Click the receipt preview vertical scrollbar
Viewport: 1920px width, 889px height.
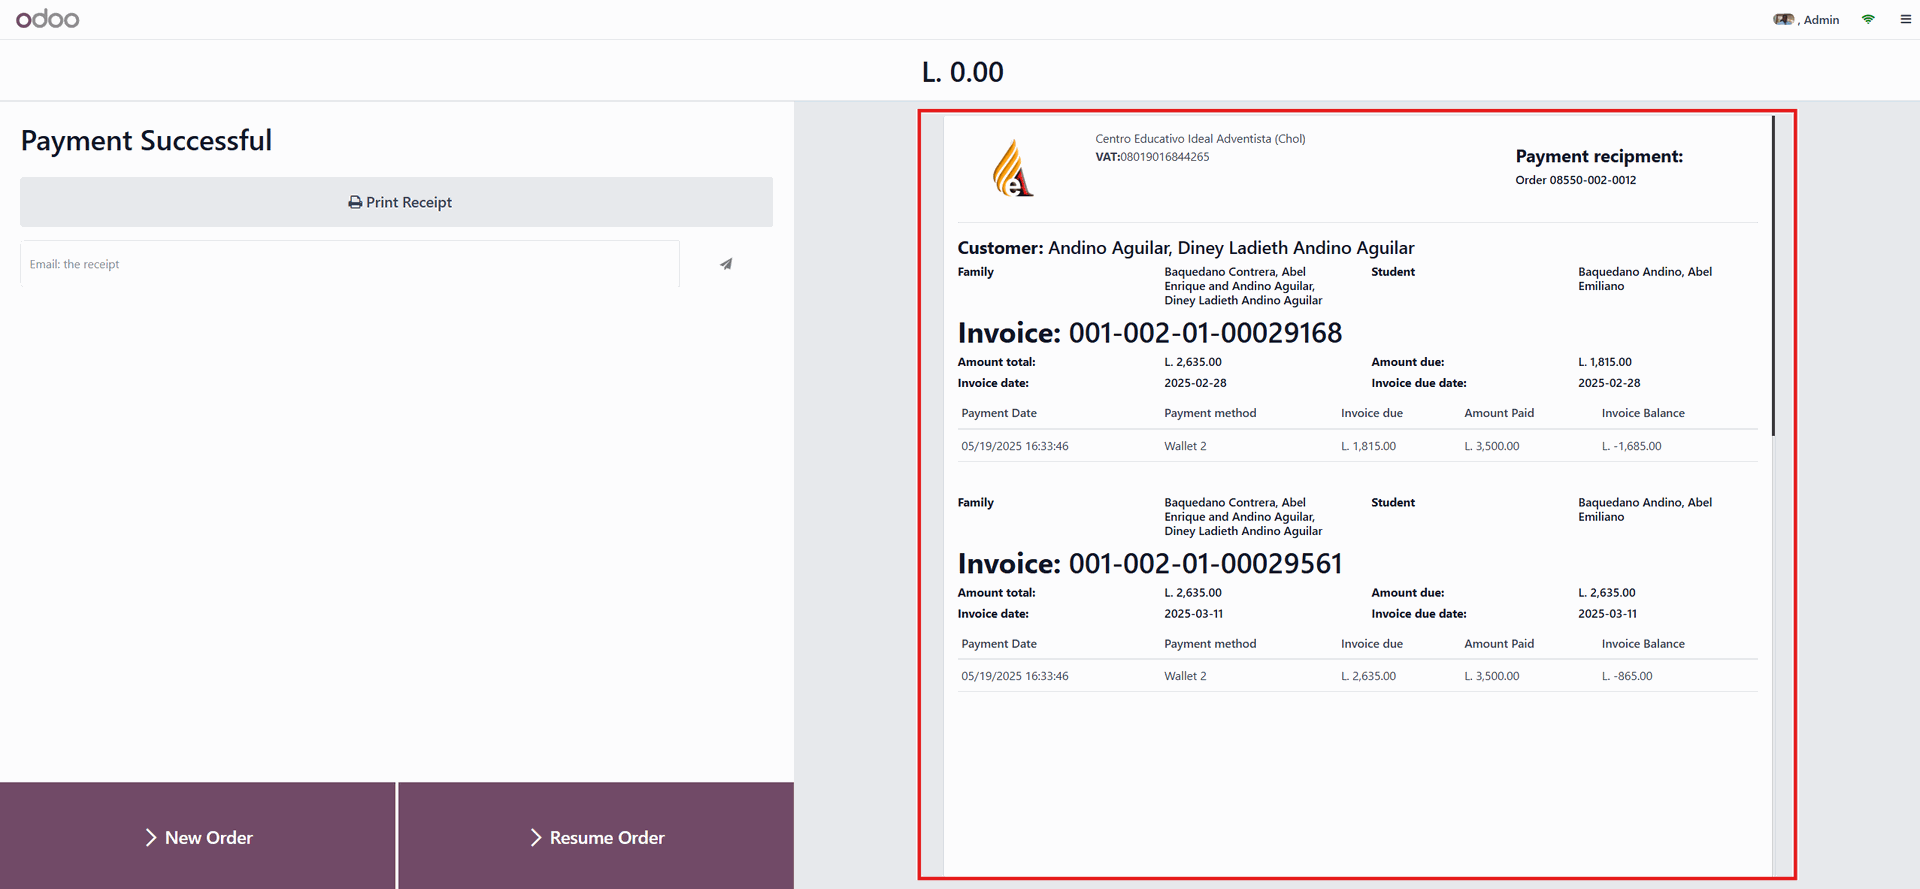[x=1773, y=275]
